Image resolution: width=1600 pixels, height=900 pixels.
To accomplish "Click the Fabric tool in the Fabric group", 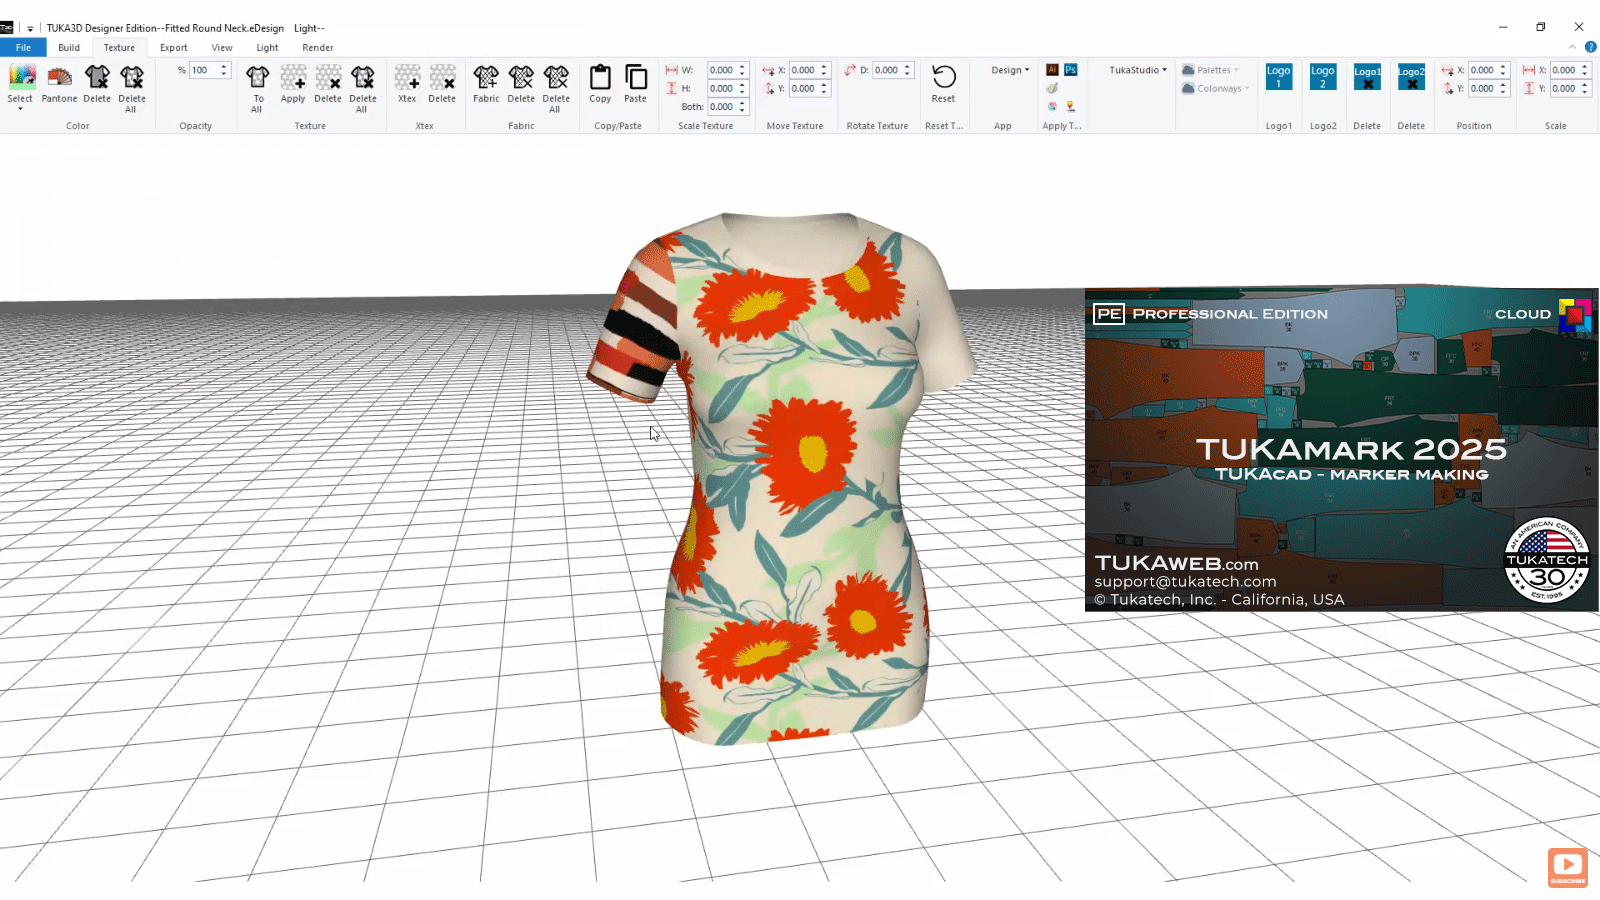I will click(x=486, y=85).
